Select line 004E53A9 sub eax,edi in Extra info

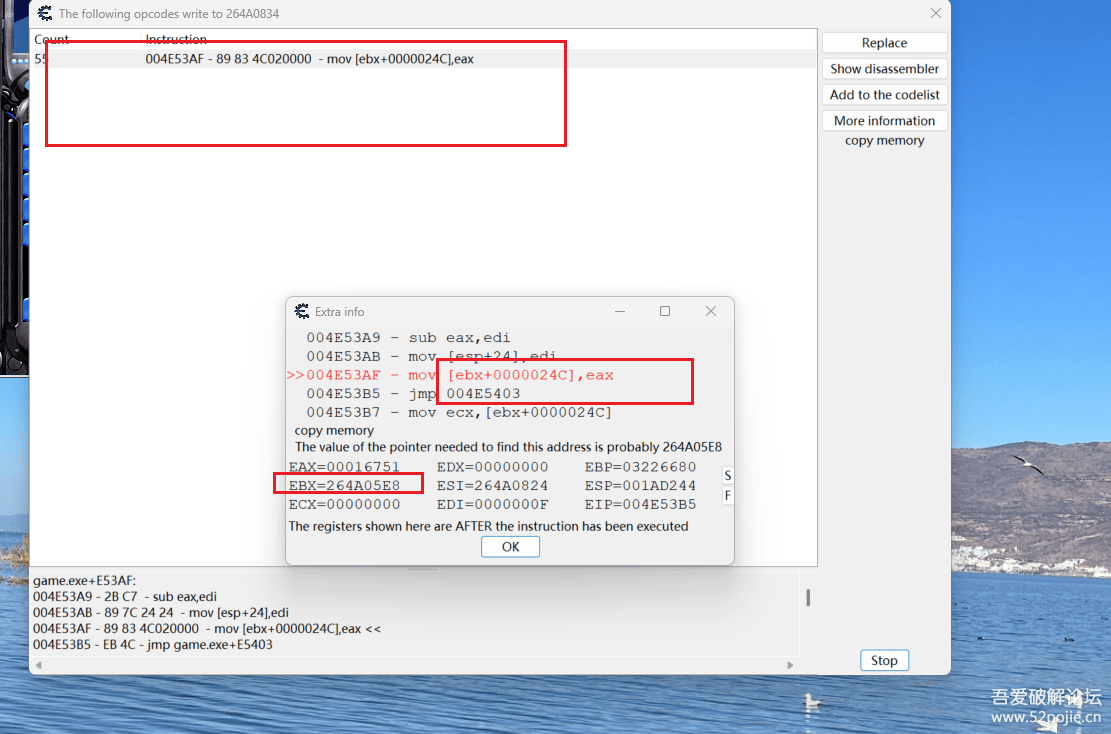(408, 338)
